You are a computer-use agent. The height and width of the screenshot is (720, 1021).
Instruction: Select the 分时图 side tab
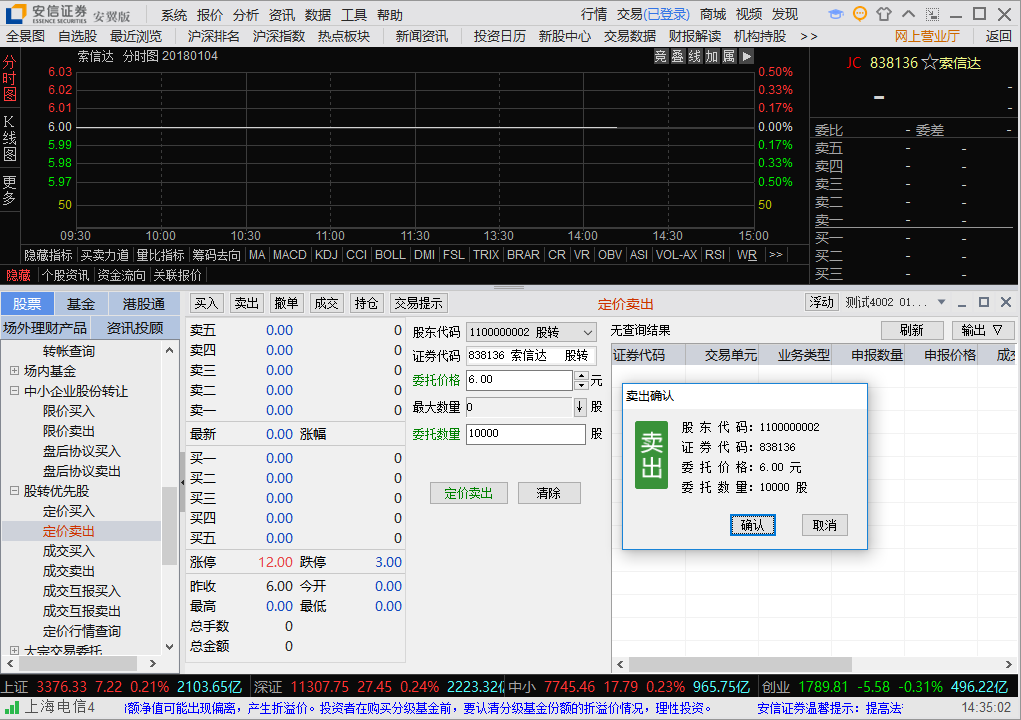10,79
